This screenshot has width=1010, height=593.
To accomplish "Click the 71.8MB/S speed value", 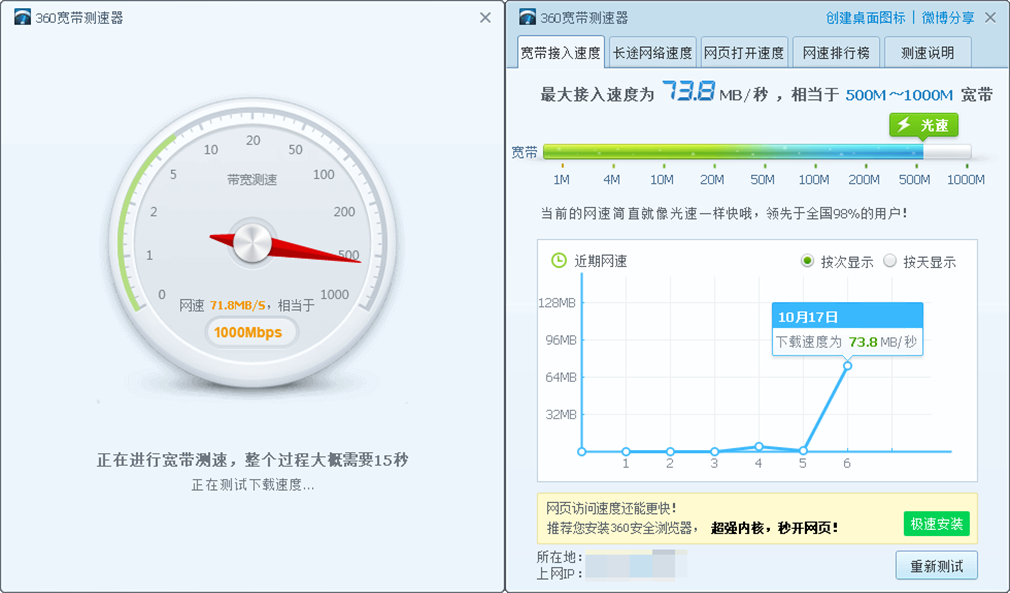I will pyautogui.click(x=238, y=305).
